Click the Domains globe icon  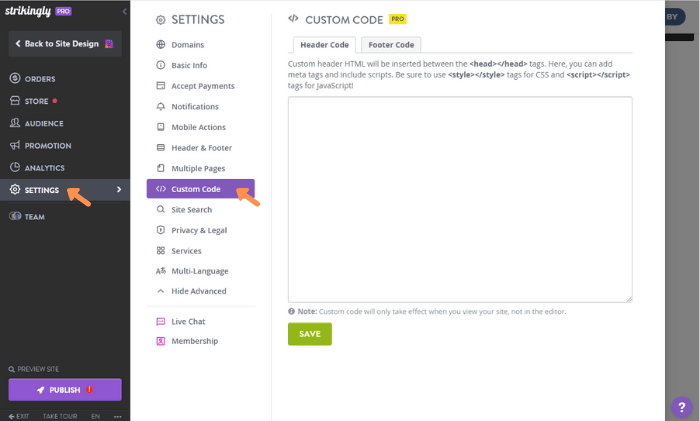pos(161,44)
